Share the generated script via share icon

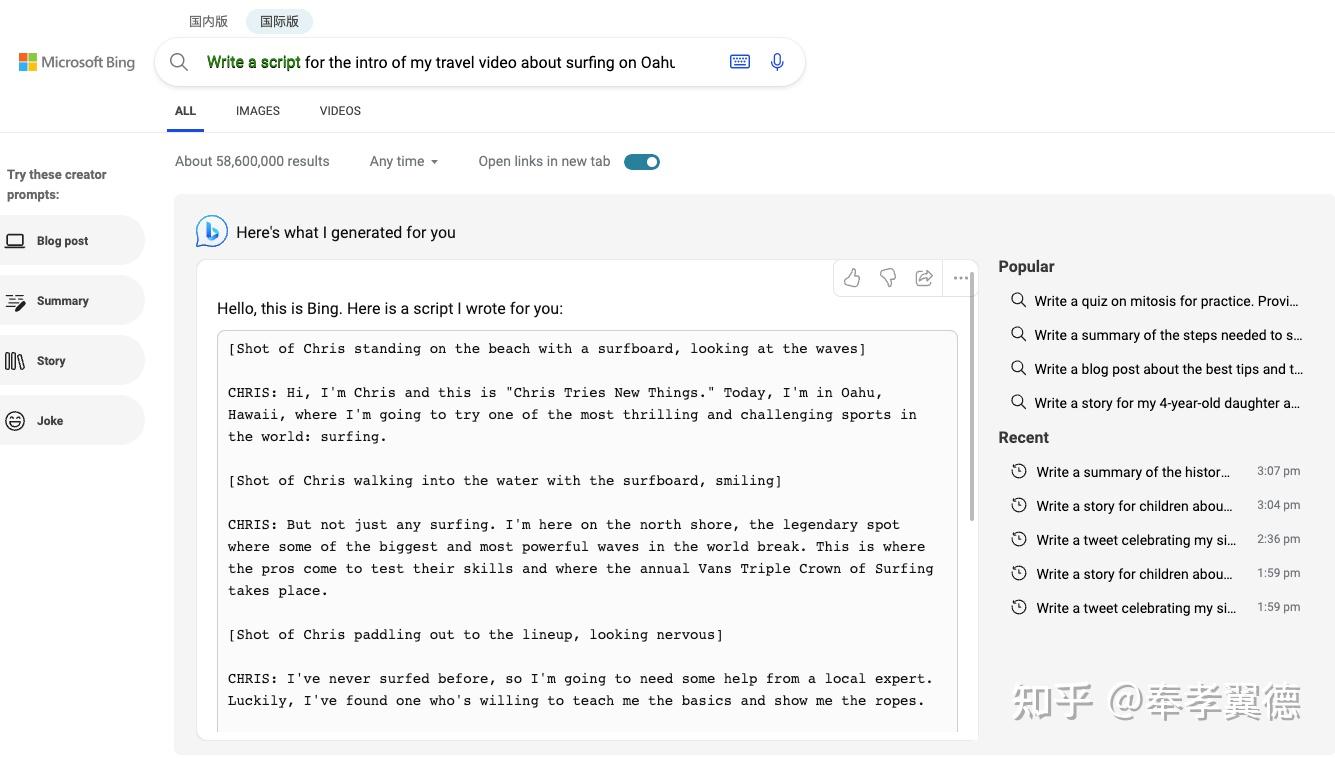click(x=924, y=278)
